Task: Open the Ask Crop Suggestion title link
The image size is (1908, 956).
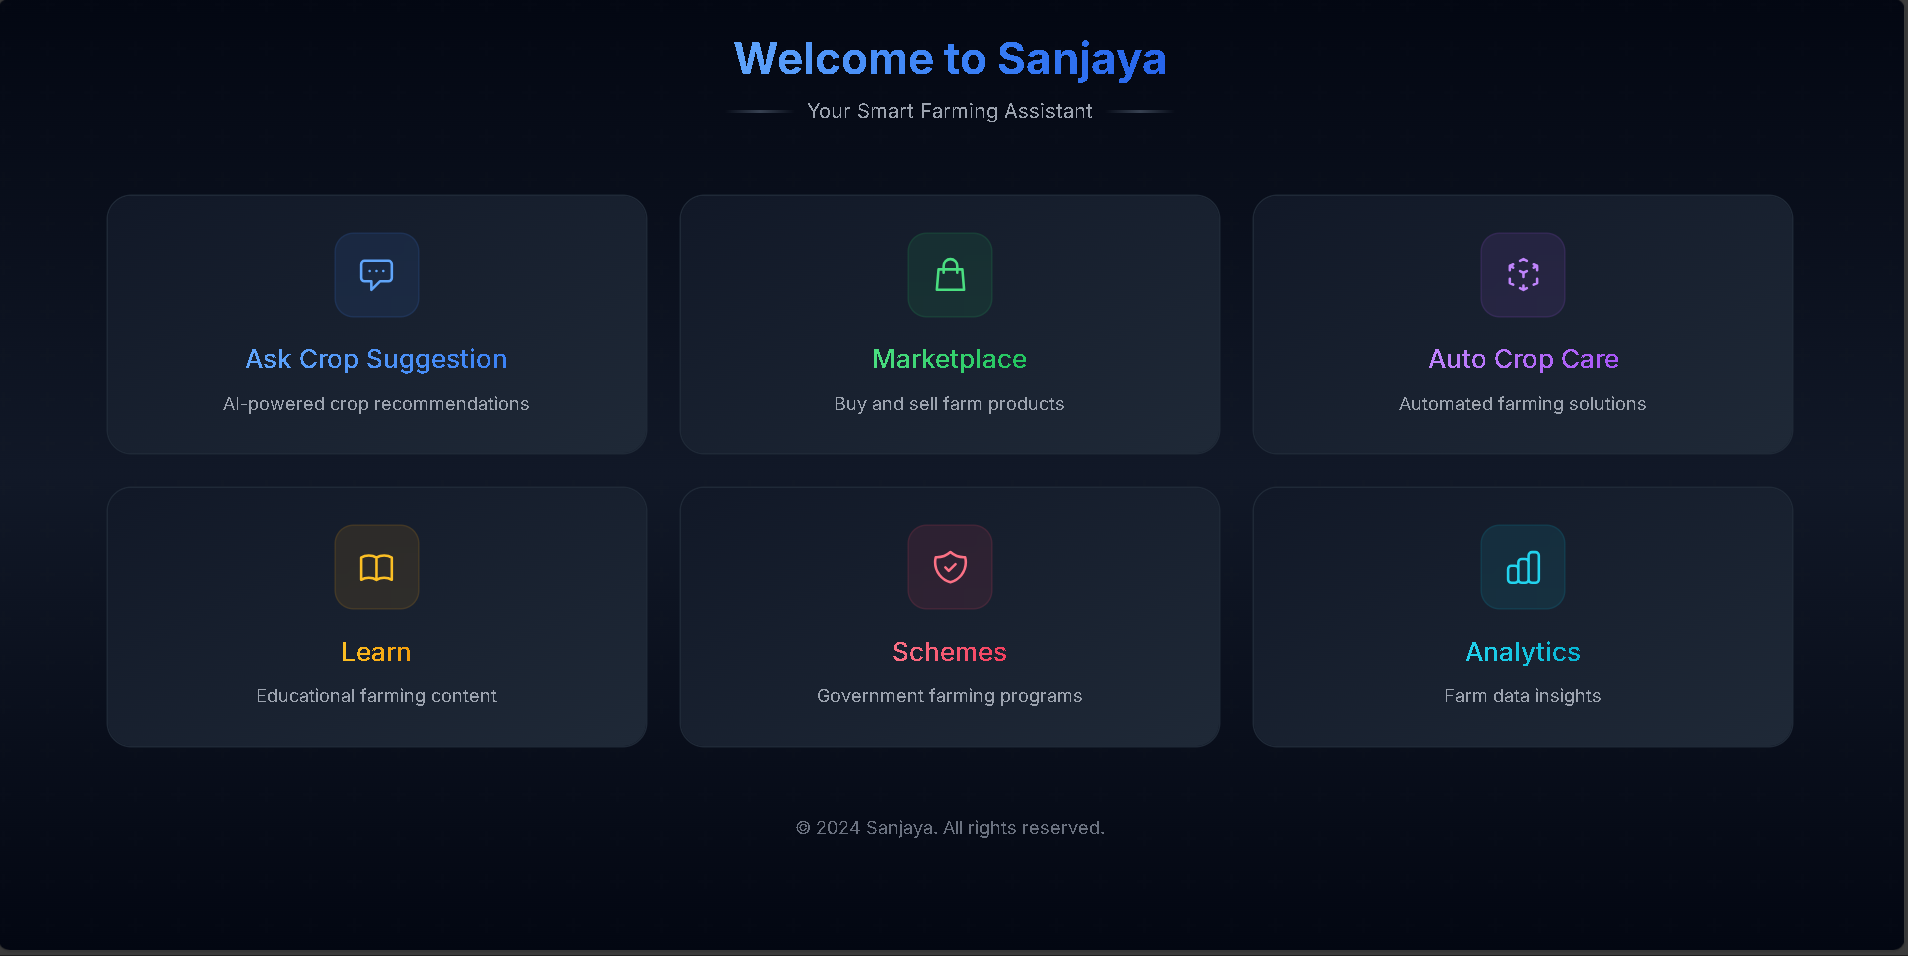Action: click(x=376, y=359)
